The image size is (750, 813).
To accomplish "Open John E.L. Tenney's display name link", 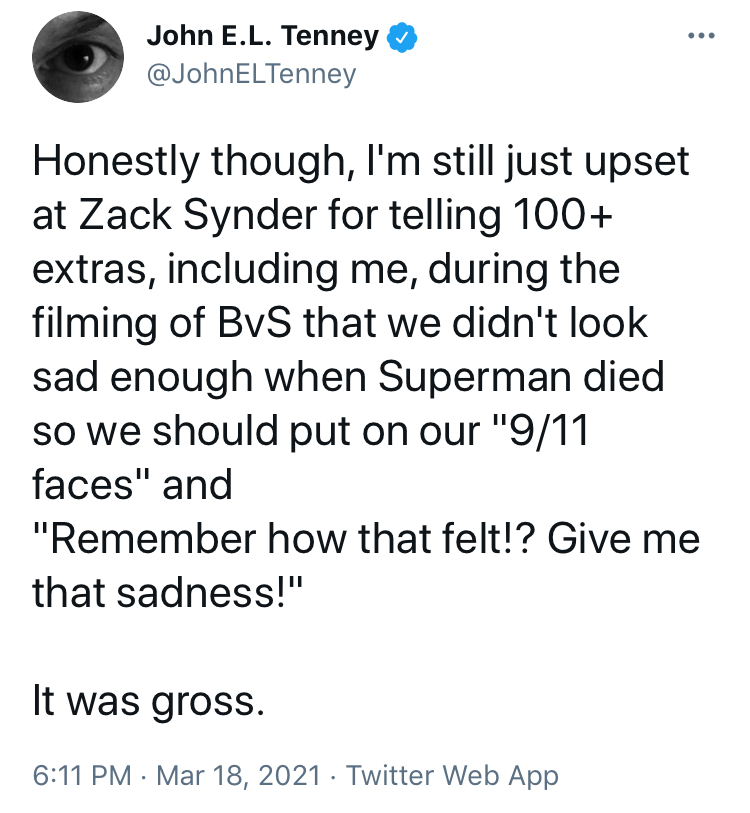I will pyautogui.click(x=262, y=36).
